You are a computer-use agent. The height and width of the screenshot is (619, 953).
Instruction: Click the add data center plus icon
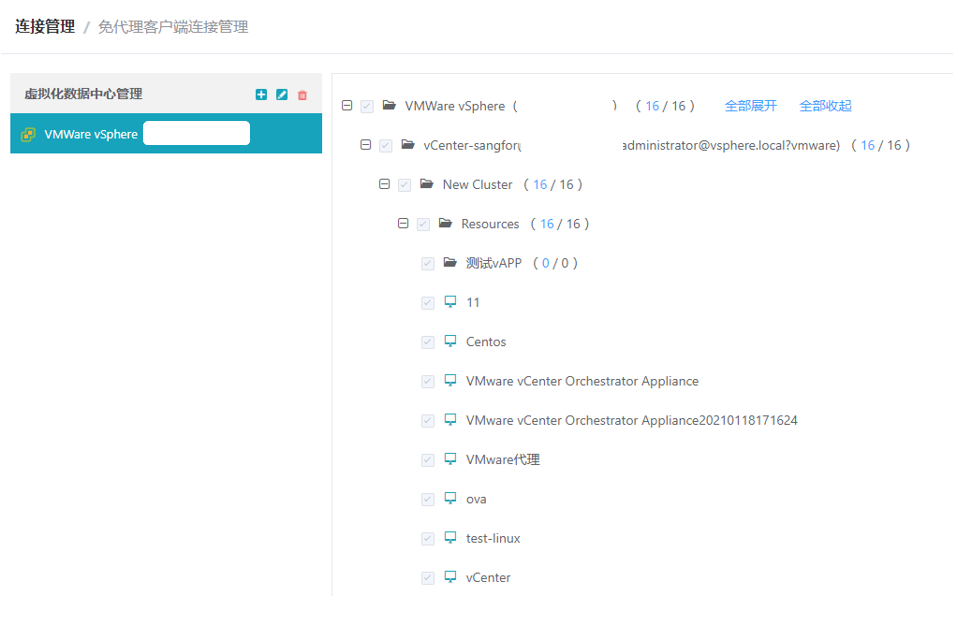pyautogui.click(x=261, y=95)
